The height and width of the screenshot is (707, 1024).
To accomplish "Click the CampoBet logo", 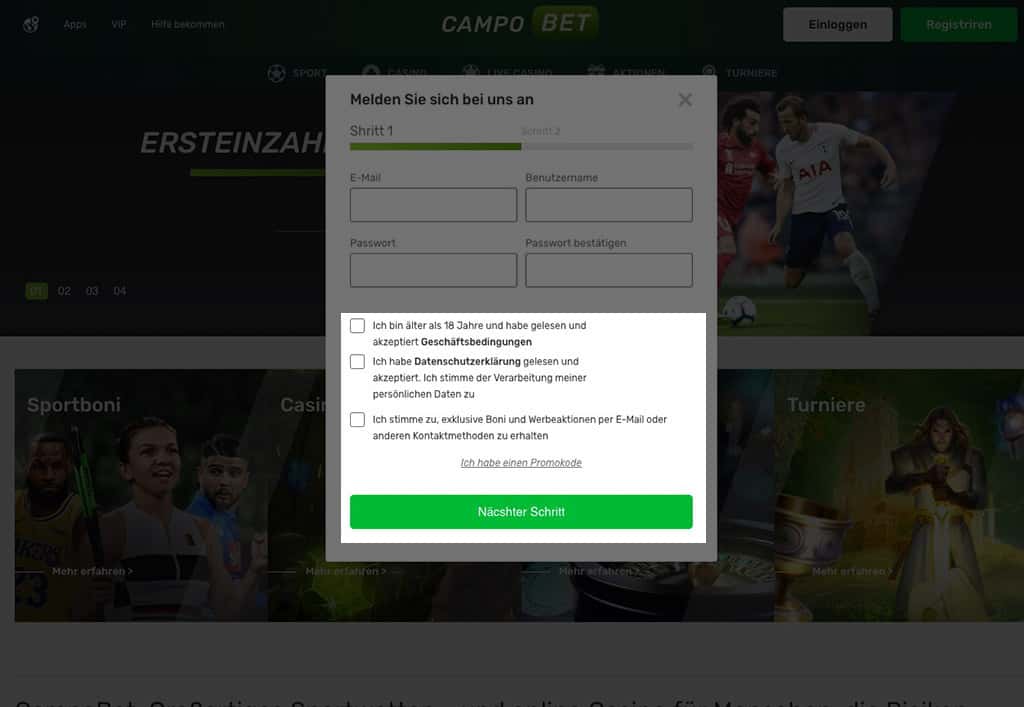I will pos(520,23).
